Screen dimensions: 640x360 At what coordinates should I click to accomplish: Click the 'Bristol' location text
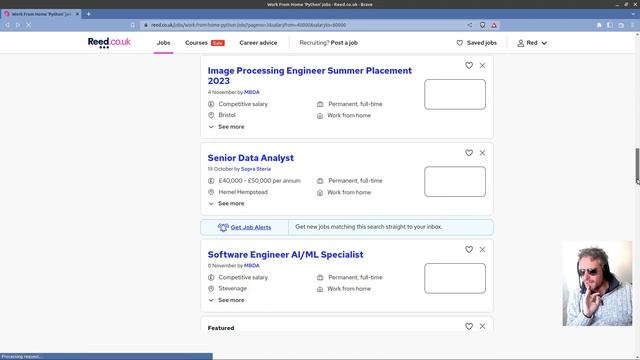227,115
